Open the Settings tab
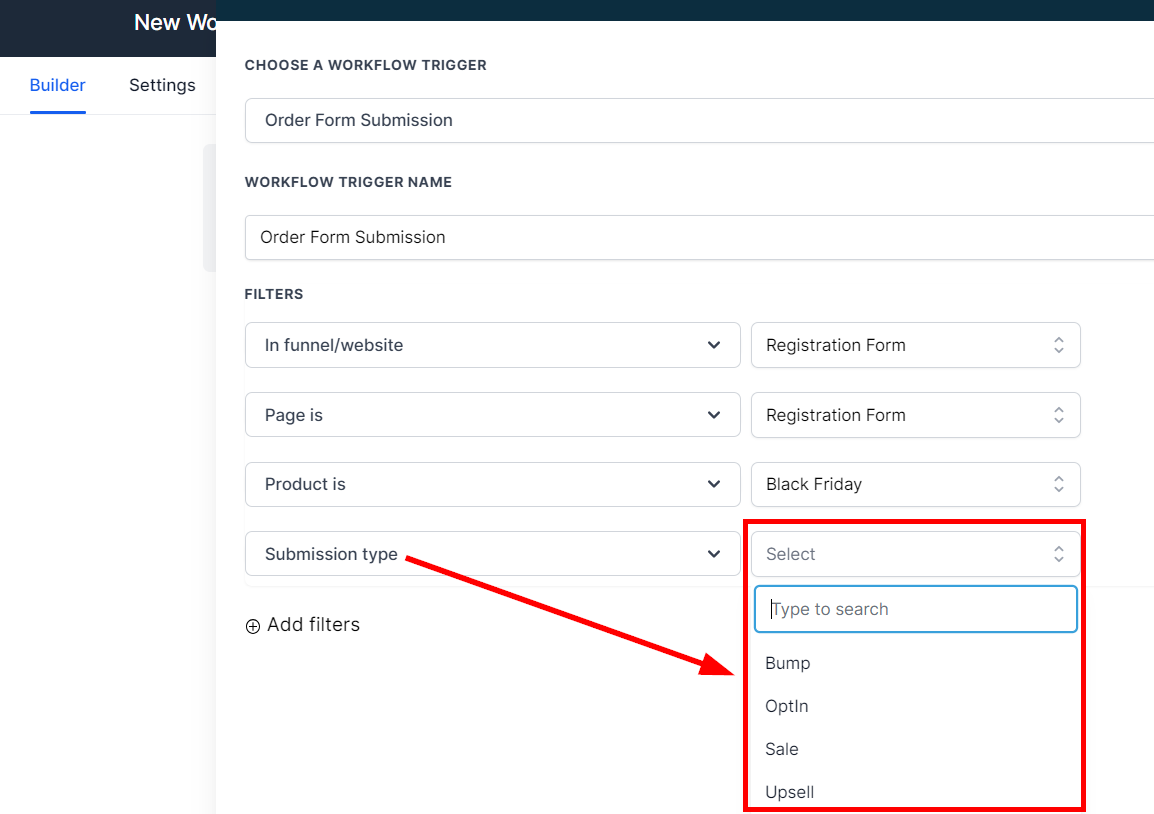Viewport: 1154px width, 814px height. tap(162, 85)
